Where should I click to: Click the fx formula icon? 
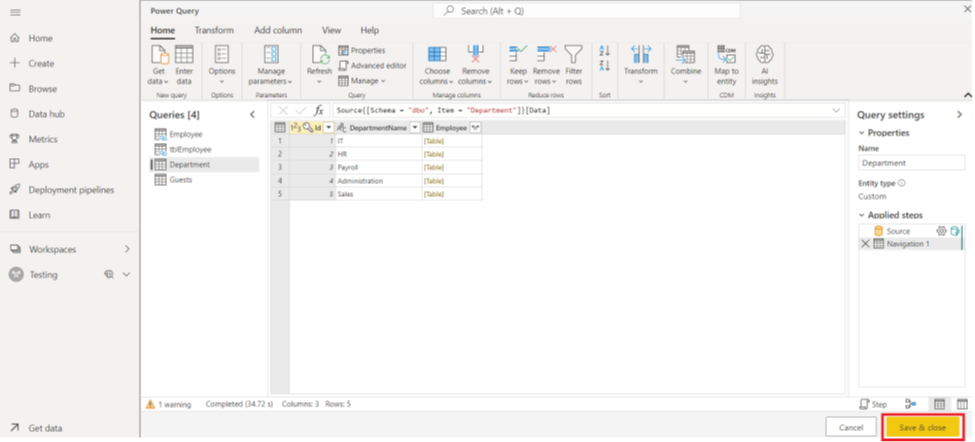tap(318, 110)
